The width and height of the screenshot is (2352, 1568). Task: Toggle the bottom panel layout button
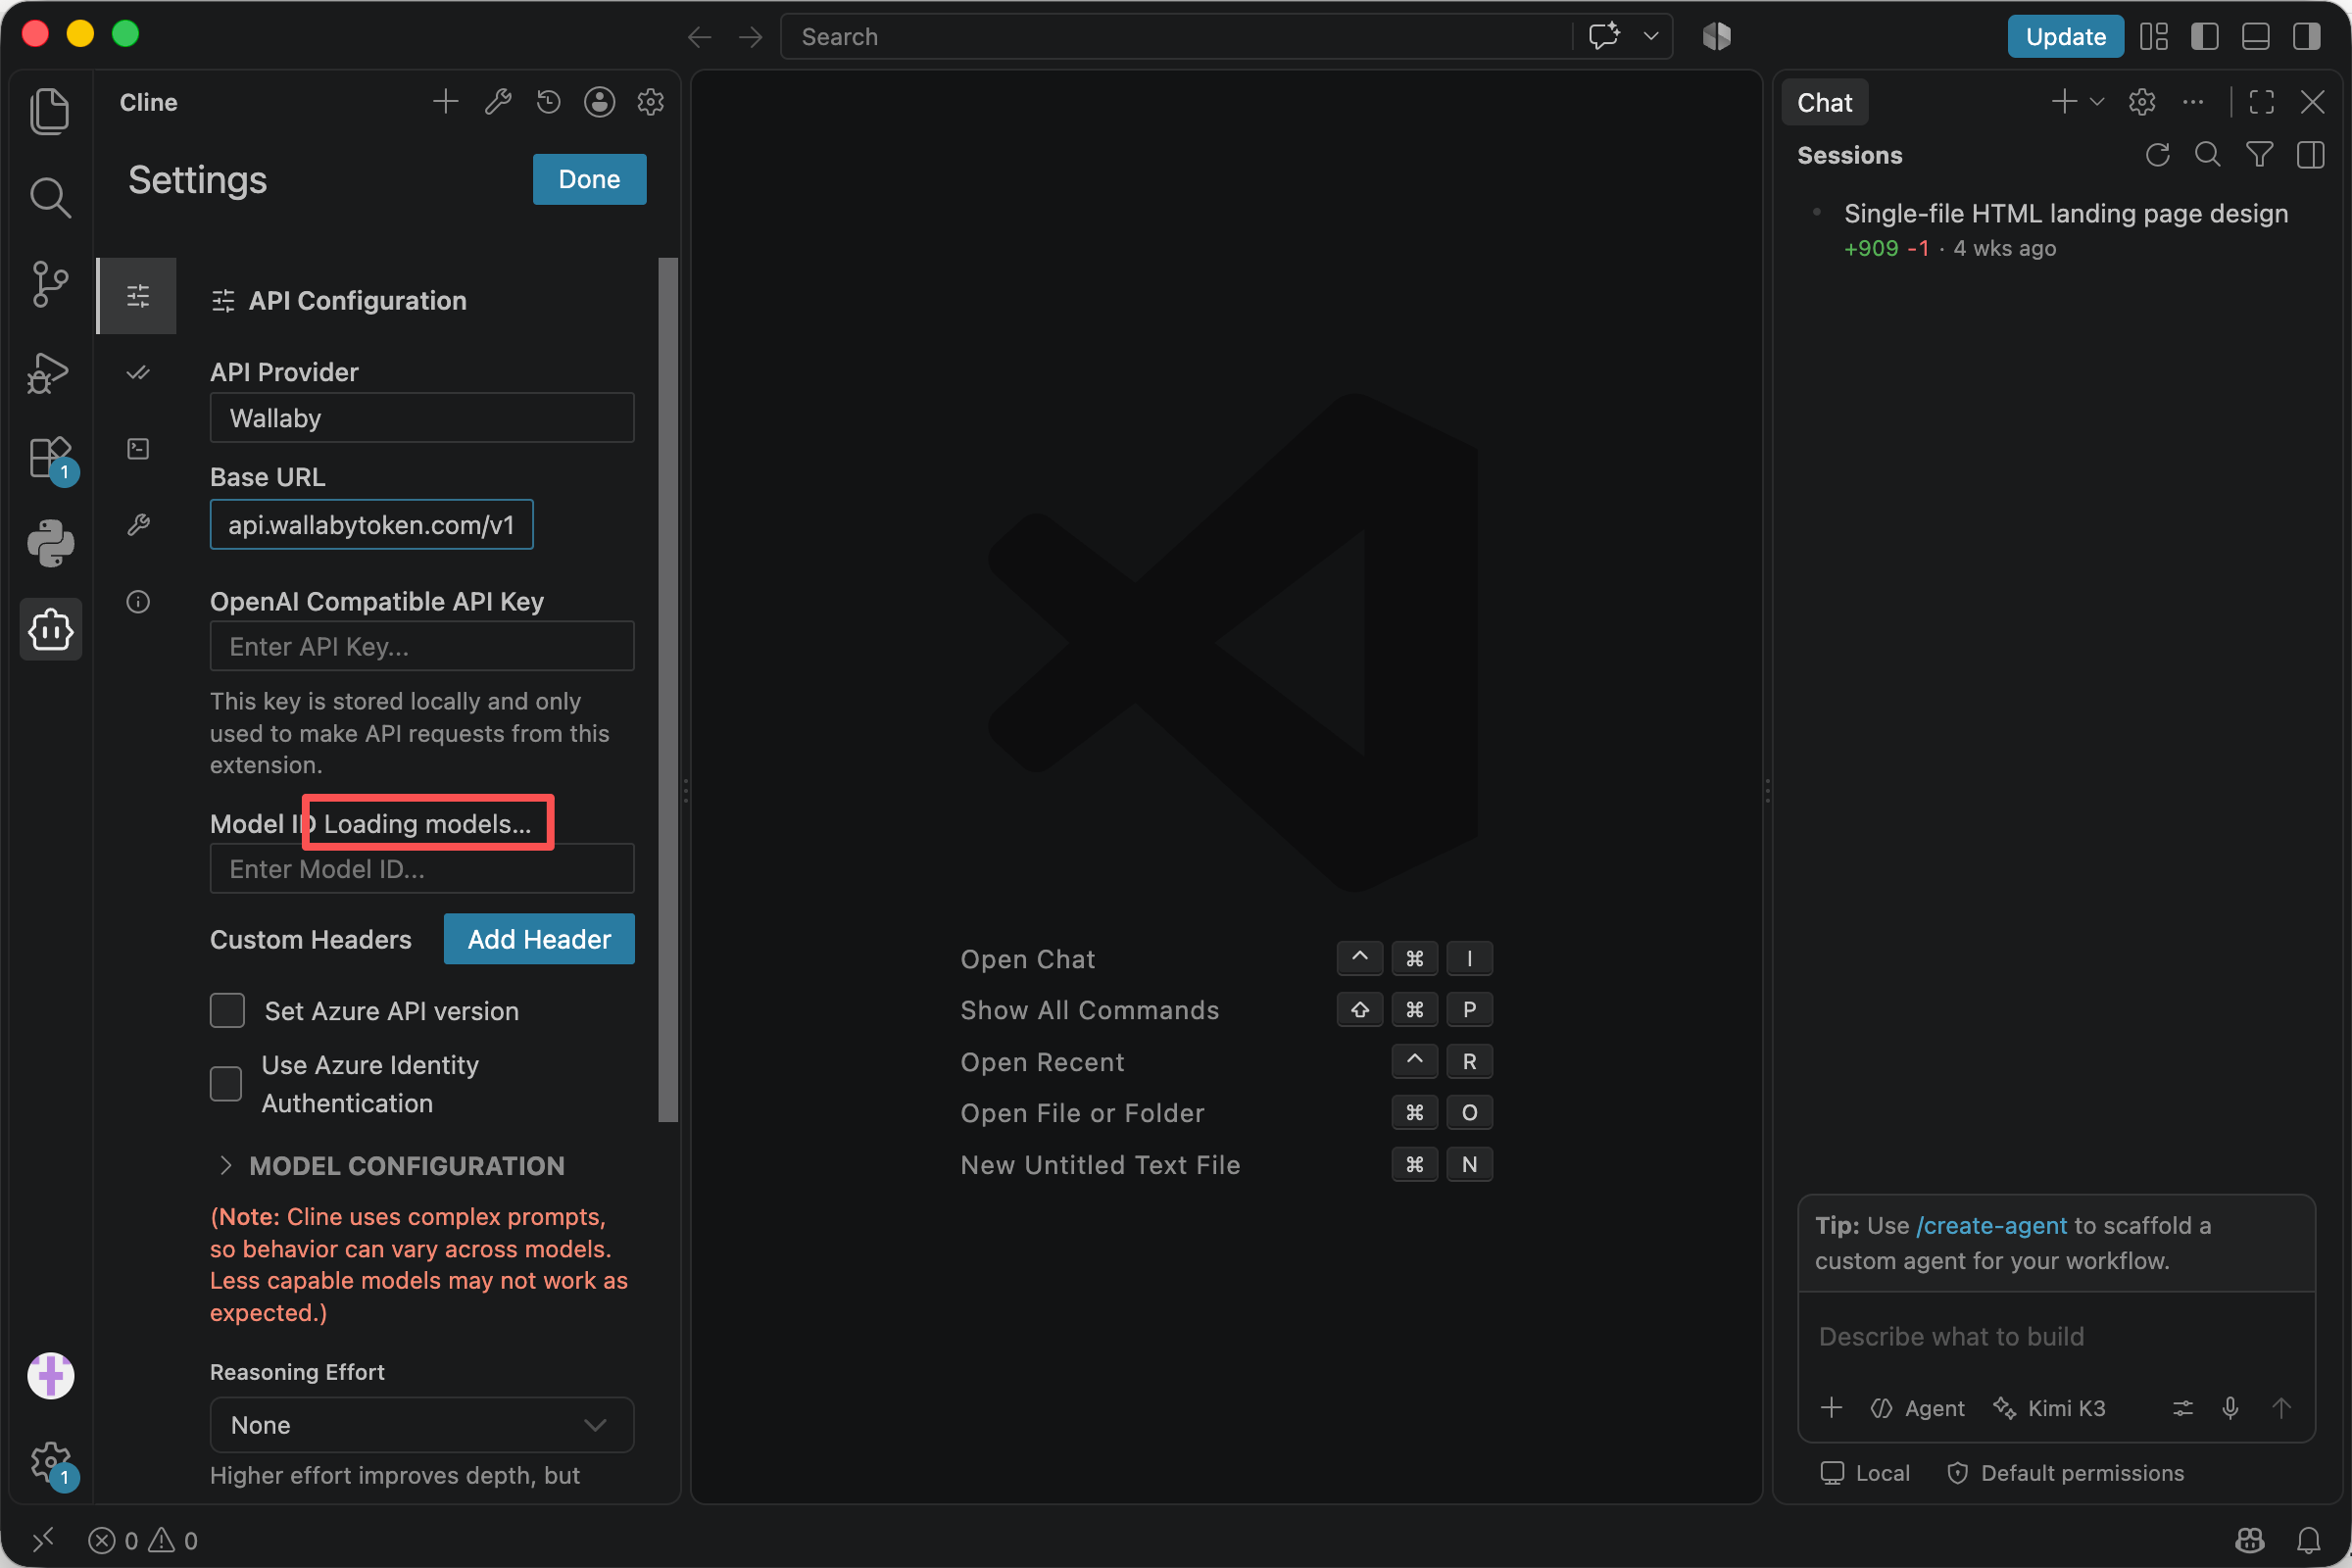tap(2256, 37)
